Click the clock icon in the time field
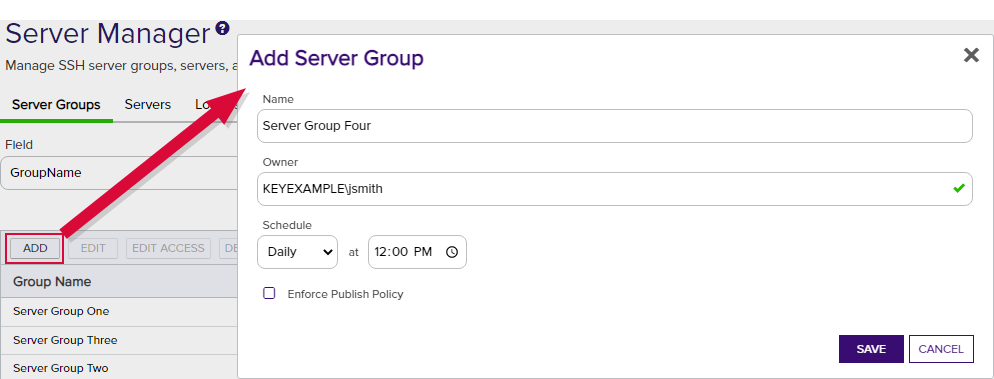994x379 pixels. coord(451,252)
